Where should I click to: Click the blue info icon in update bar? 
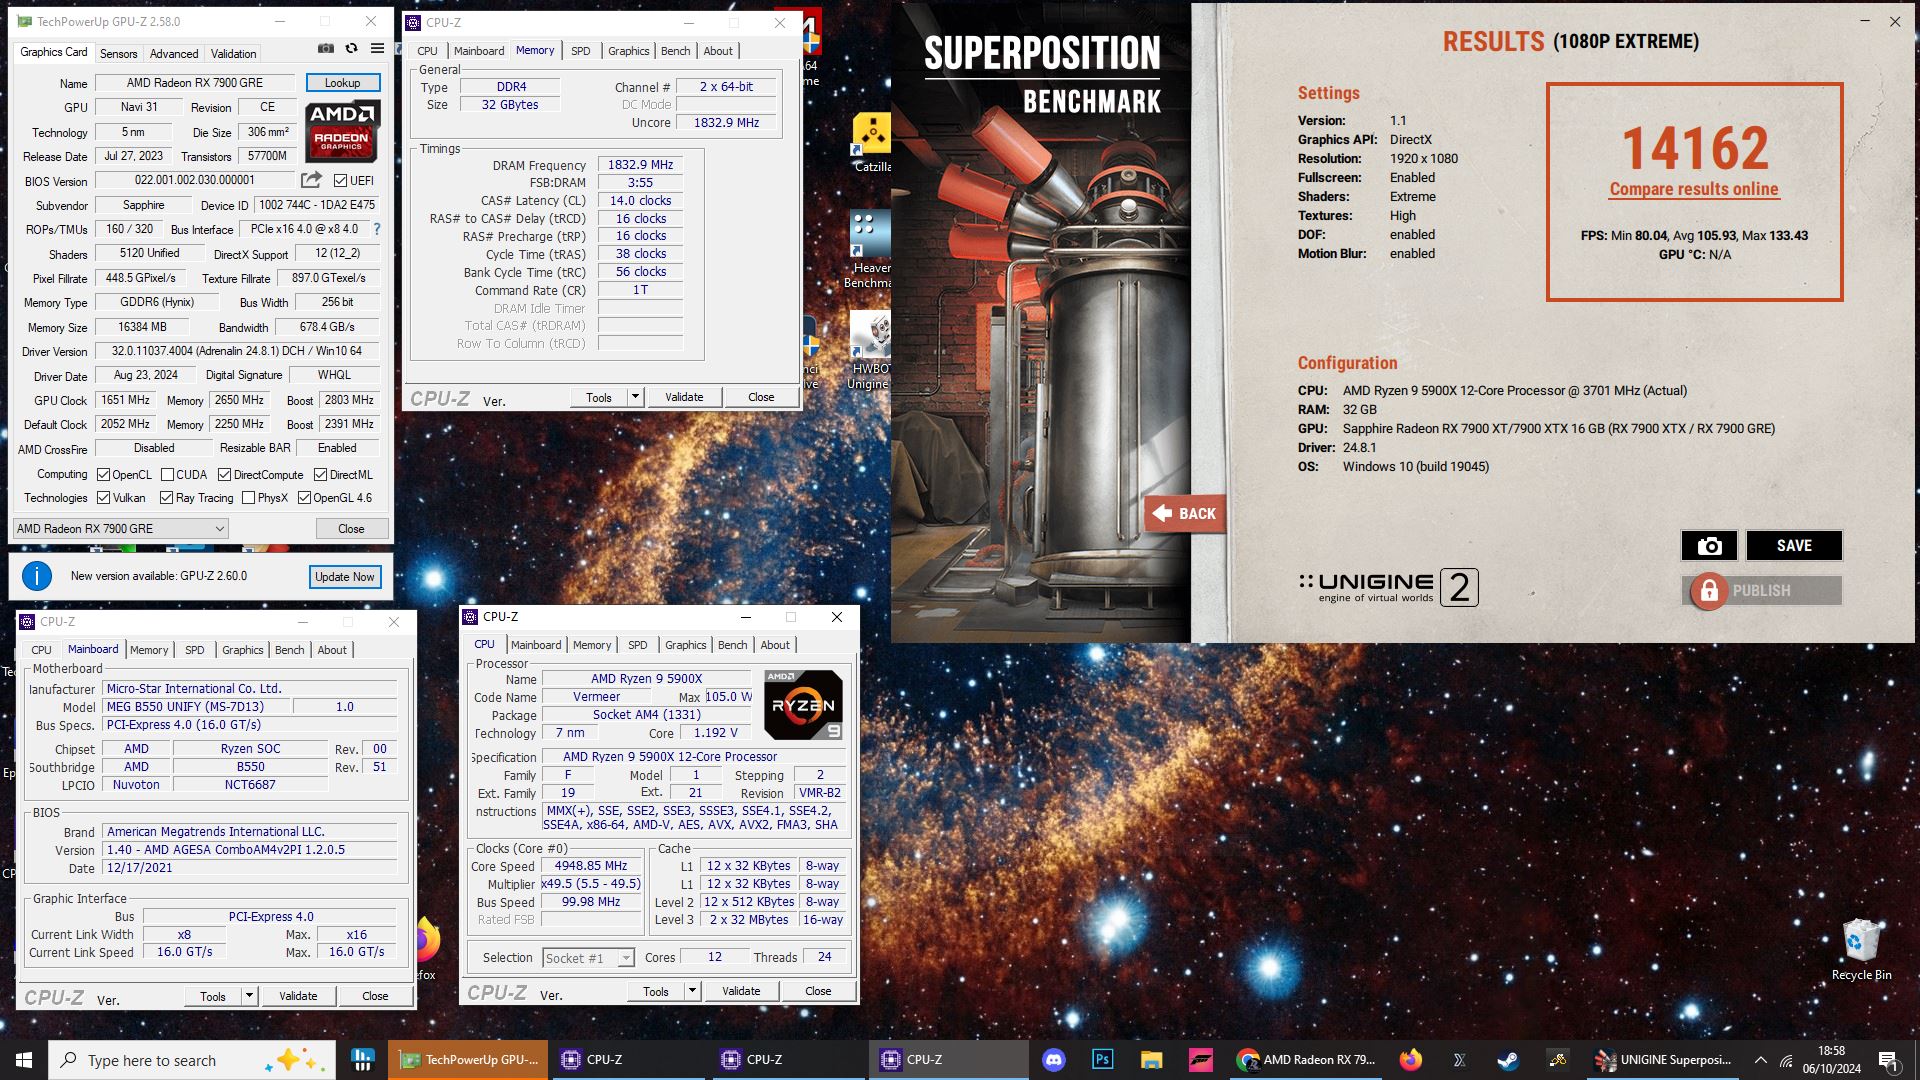tap(37, 576)
